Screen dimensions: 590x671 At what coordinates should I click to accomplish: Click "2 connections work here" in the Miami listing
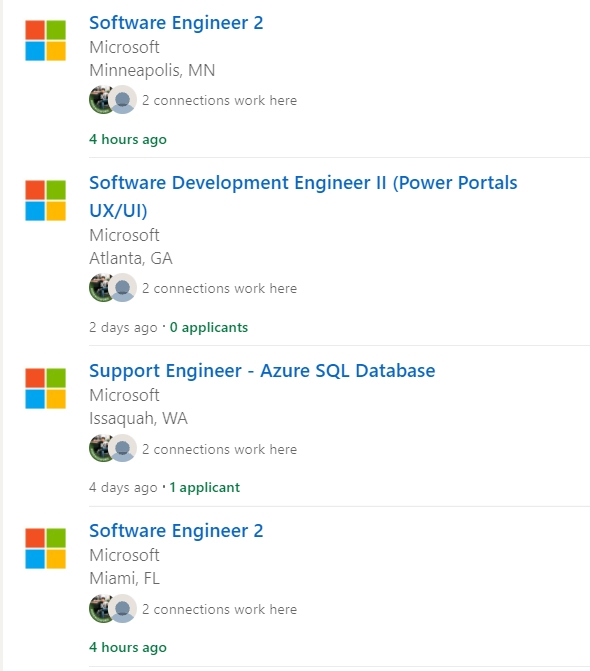pos(219,609)
